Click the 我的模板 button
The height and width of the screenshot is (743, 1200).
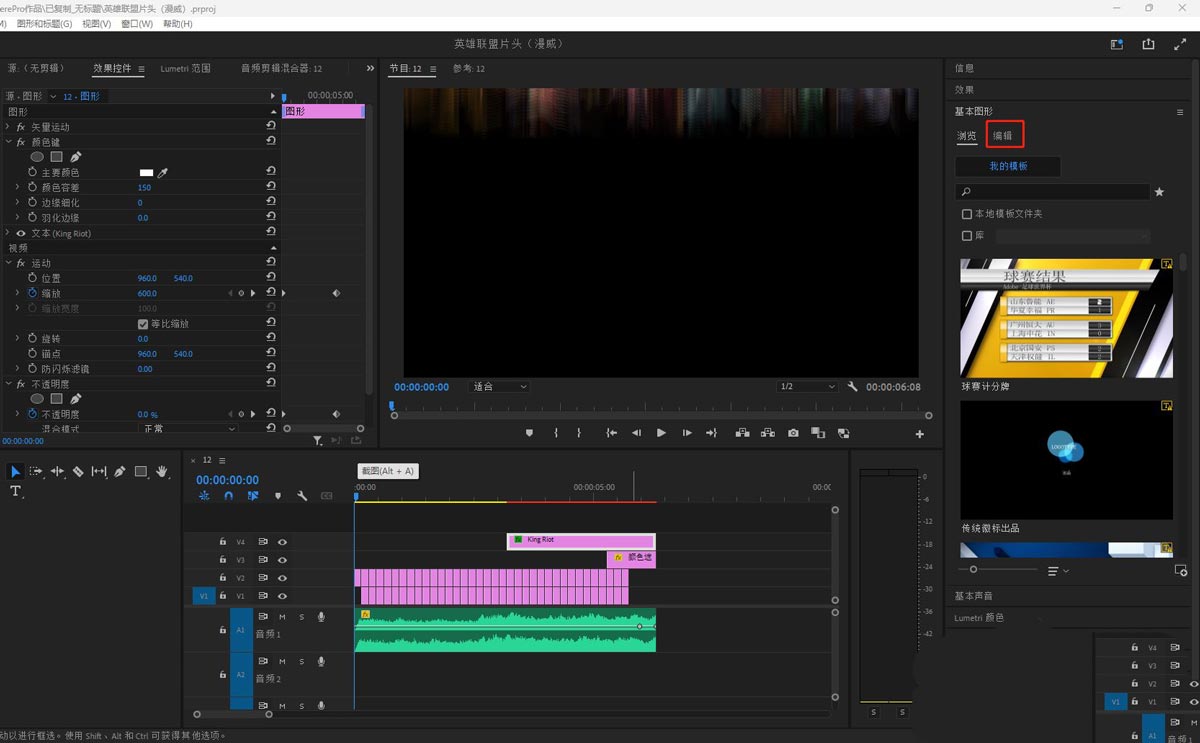pyautogui.click(x=1007, y=166)
